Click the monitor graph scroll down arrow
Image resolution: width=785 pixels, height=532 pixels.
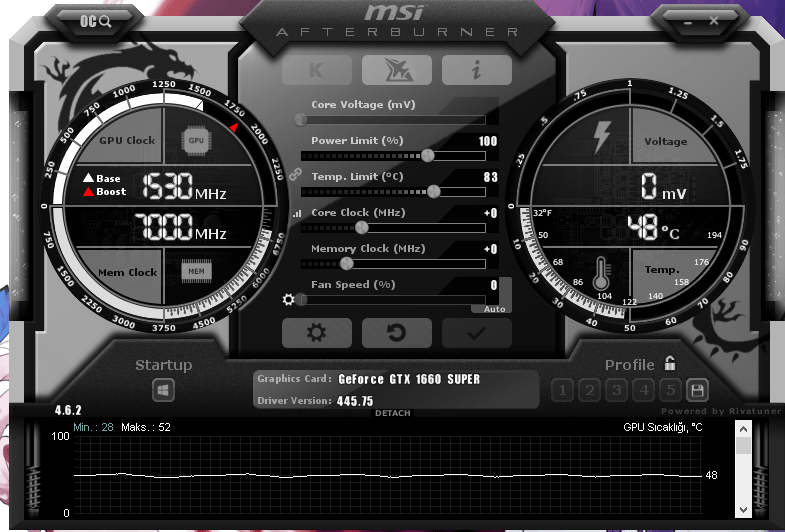743,510
